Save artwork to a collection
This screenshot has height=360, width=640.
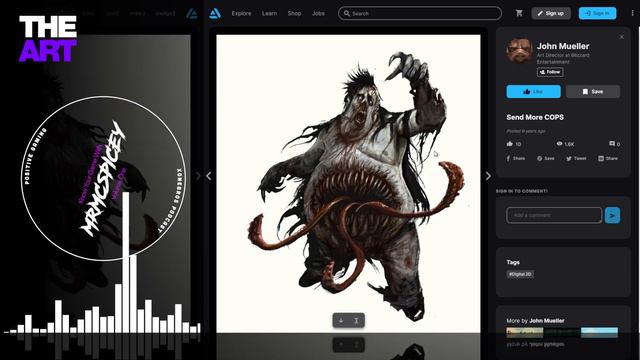click(593, 91)
